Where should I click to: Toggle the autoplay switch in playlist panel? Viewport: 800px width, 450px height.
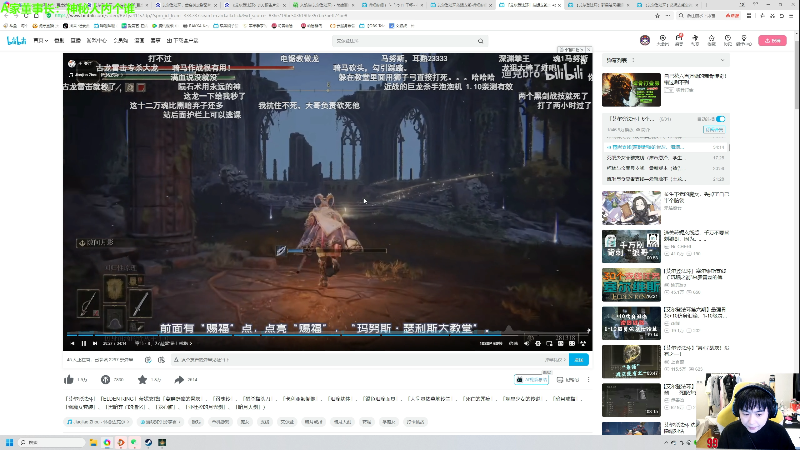720,119
